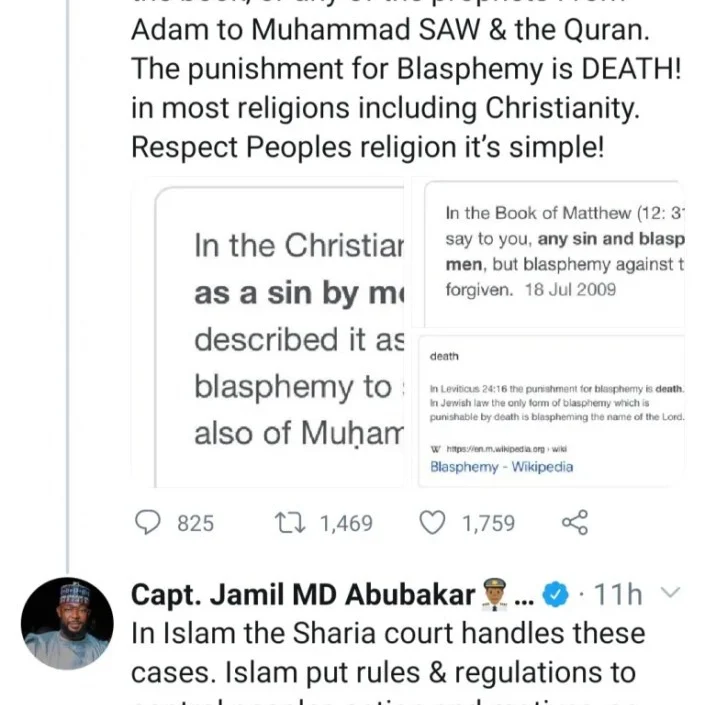Click the blue verified badge
This screenshot has height=705, width=705.
point(553,595)
